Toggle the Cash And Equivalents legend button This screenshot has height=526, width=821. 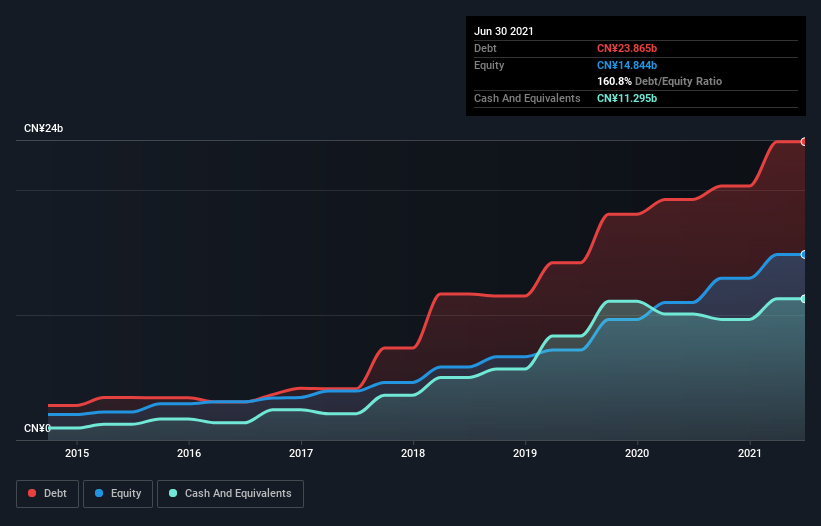coord(230,494)
